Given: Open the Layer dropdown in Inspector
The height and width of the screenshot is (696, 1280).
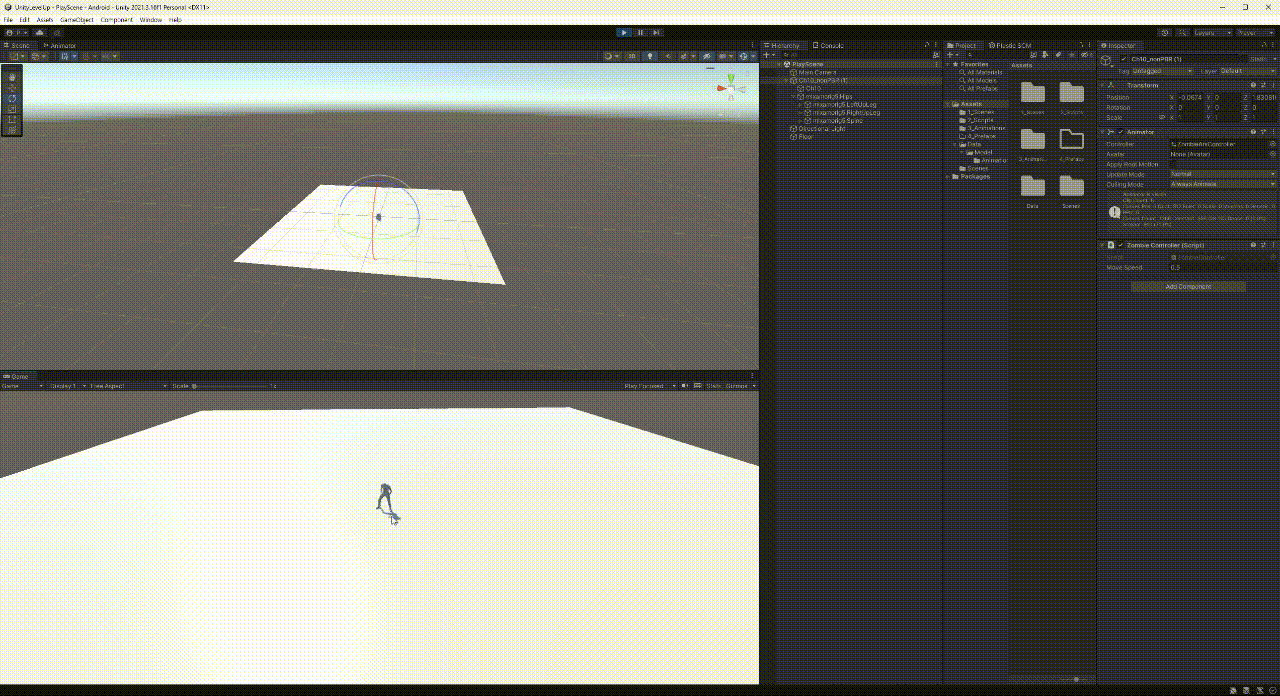Looking at the screenshot, I should pos(1247,71).
